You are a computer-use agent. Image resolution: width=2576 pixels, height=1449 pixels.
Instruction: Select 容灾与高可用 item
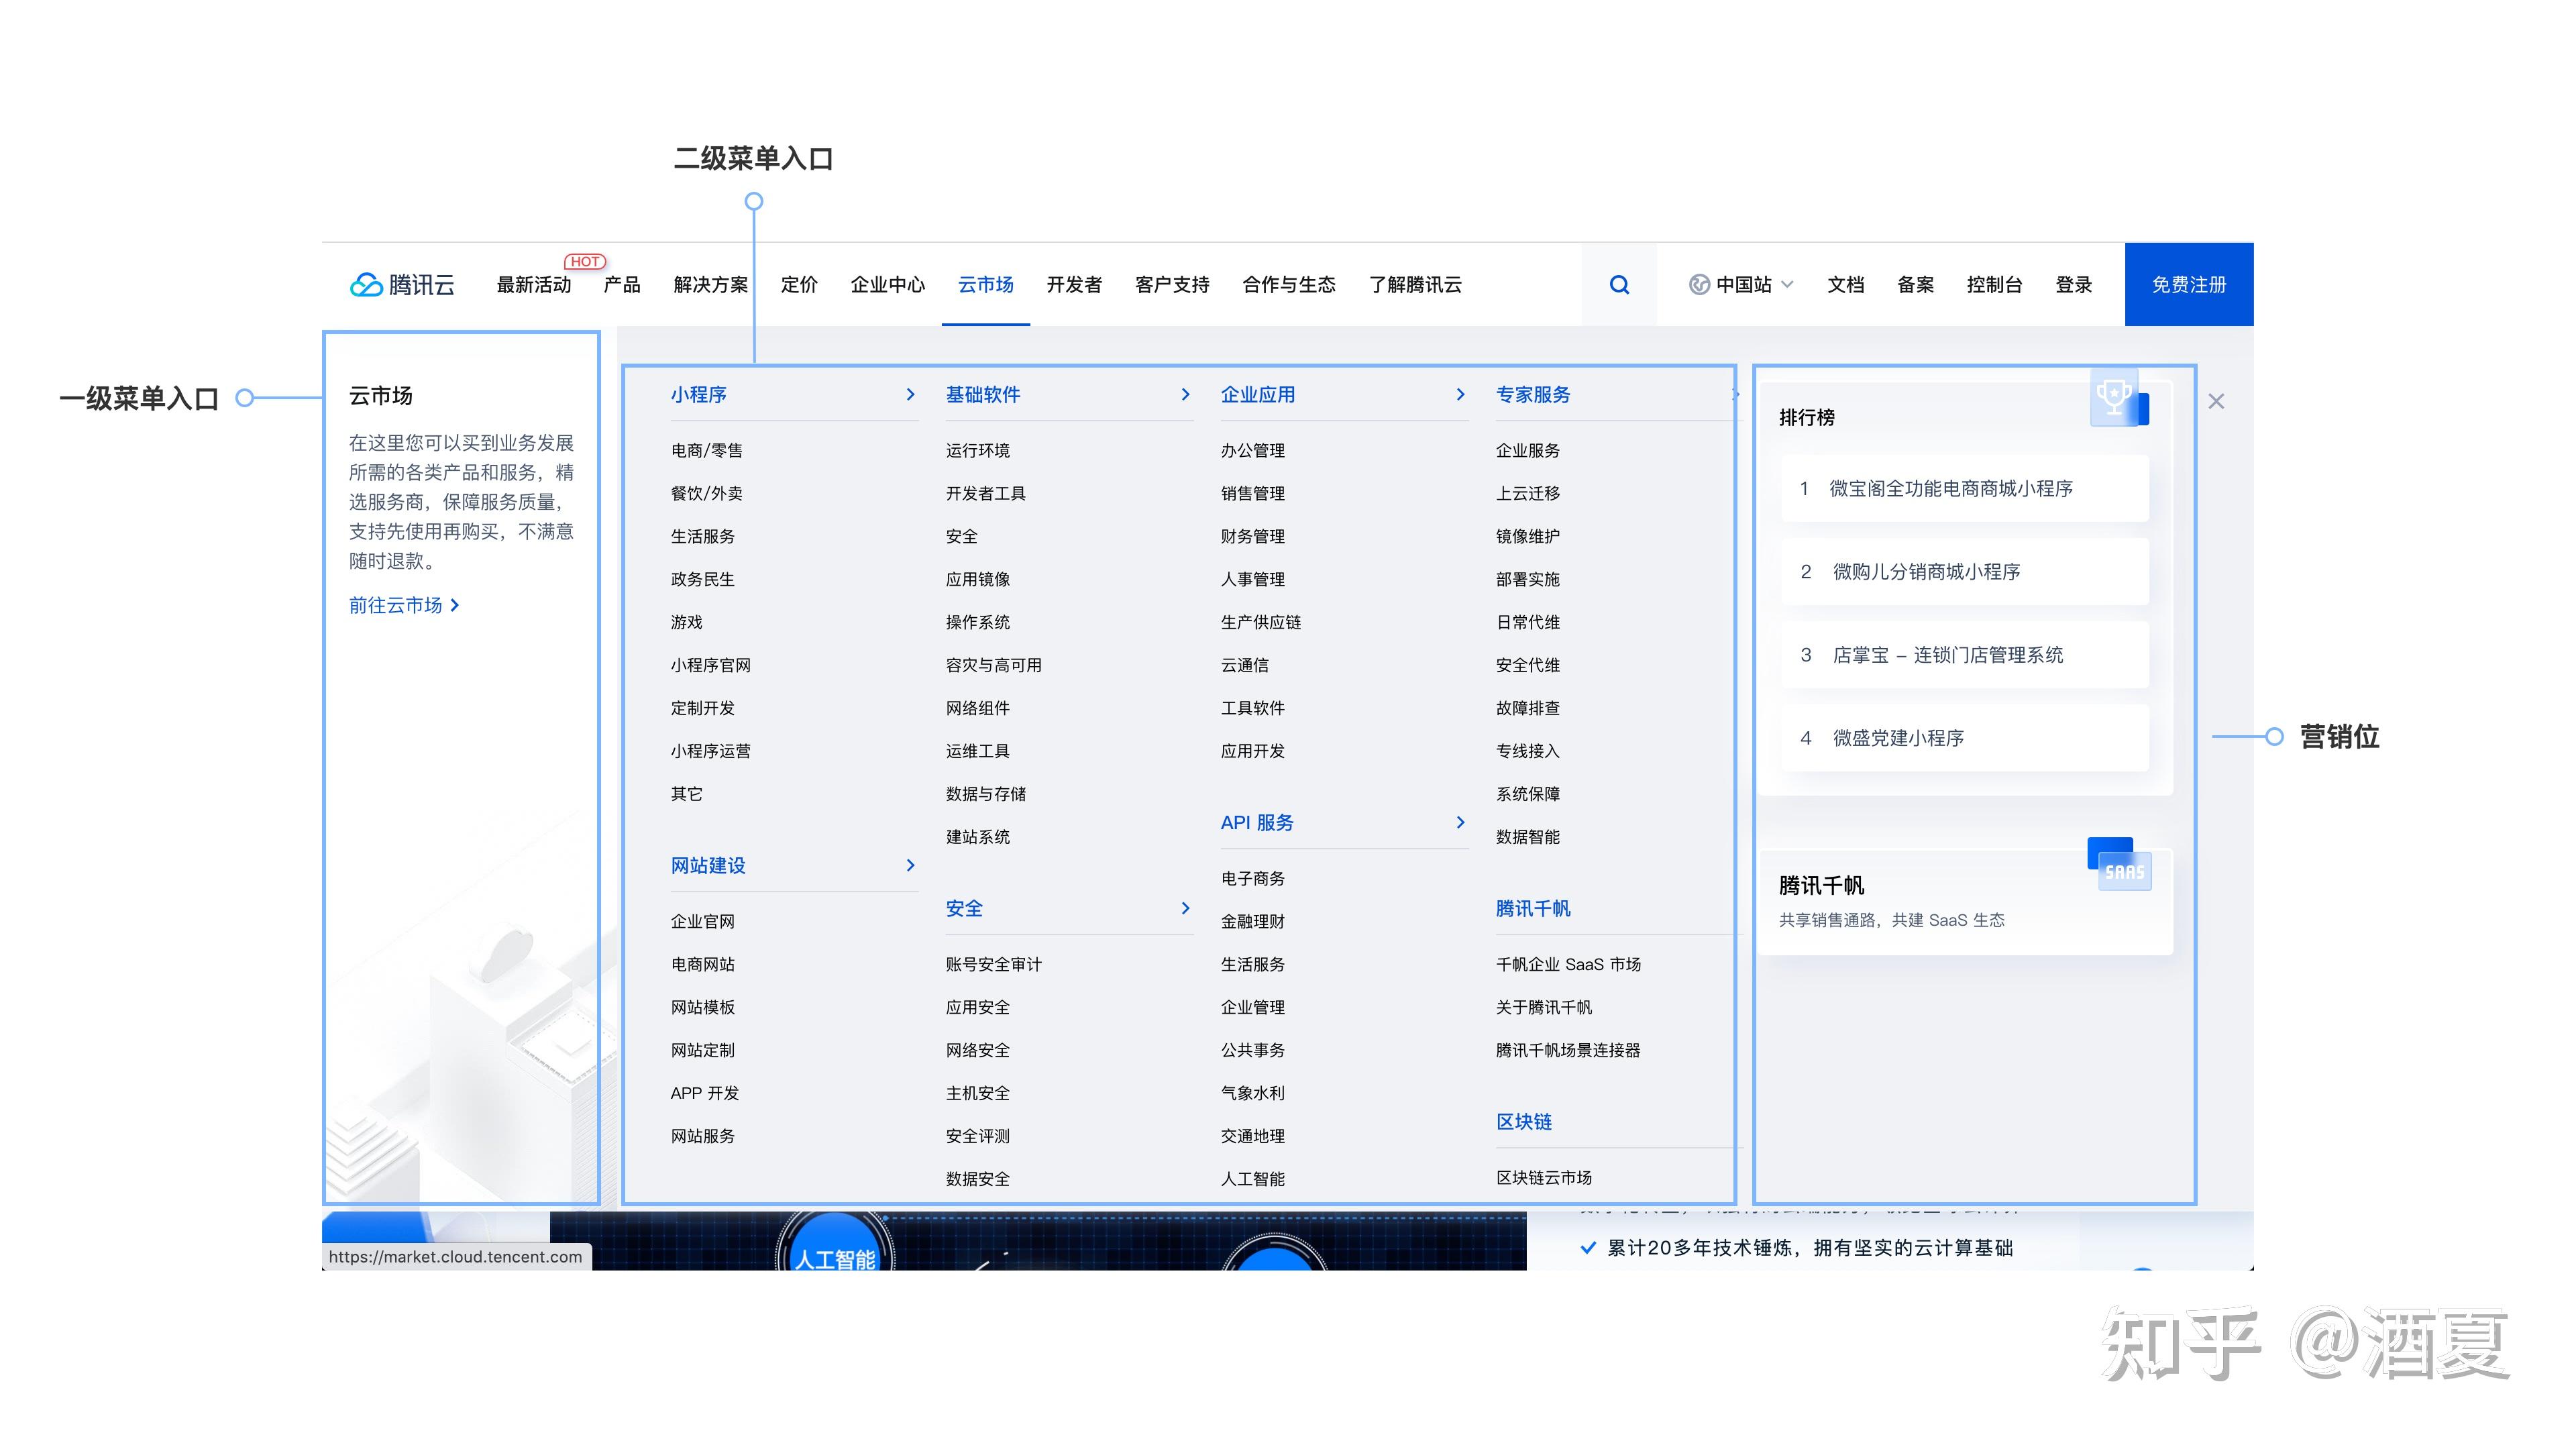pyautogui.click(x=994, y=665)
